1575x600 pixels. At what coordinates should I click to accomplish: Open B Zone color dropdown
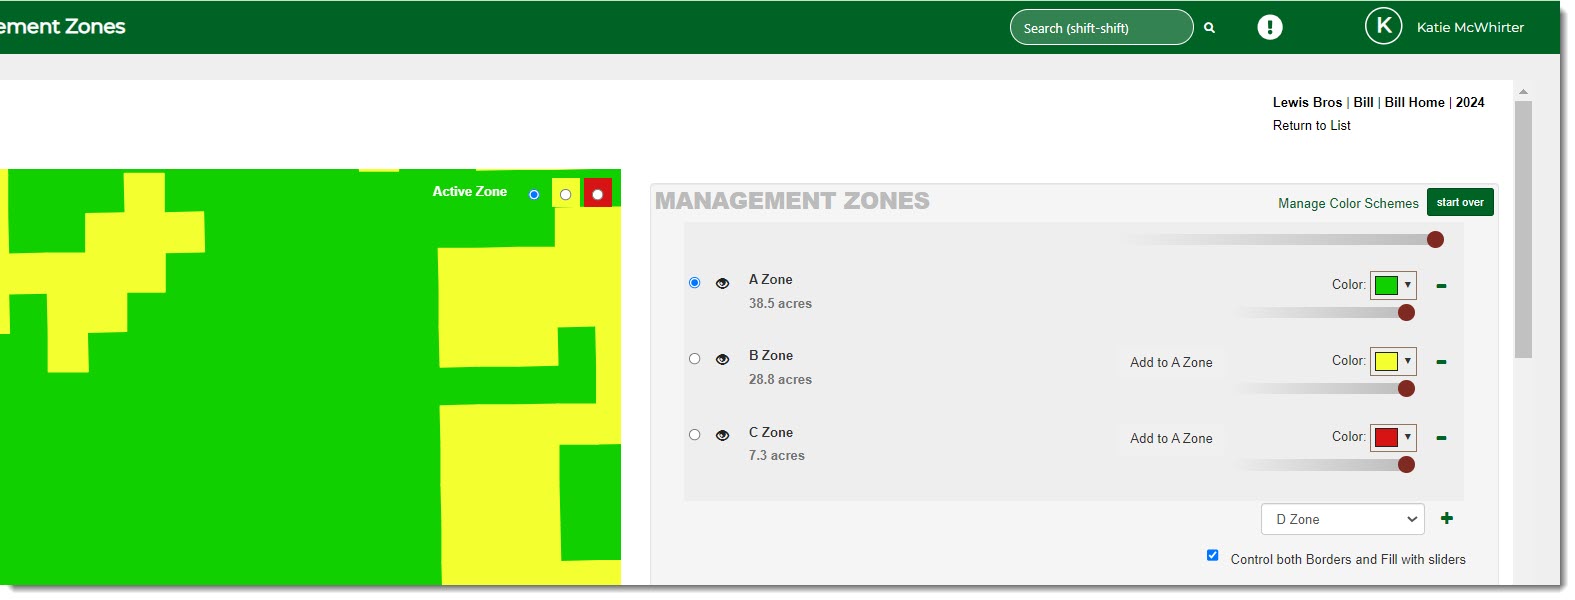pyautogui.click(x=1393, y=361)
